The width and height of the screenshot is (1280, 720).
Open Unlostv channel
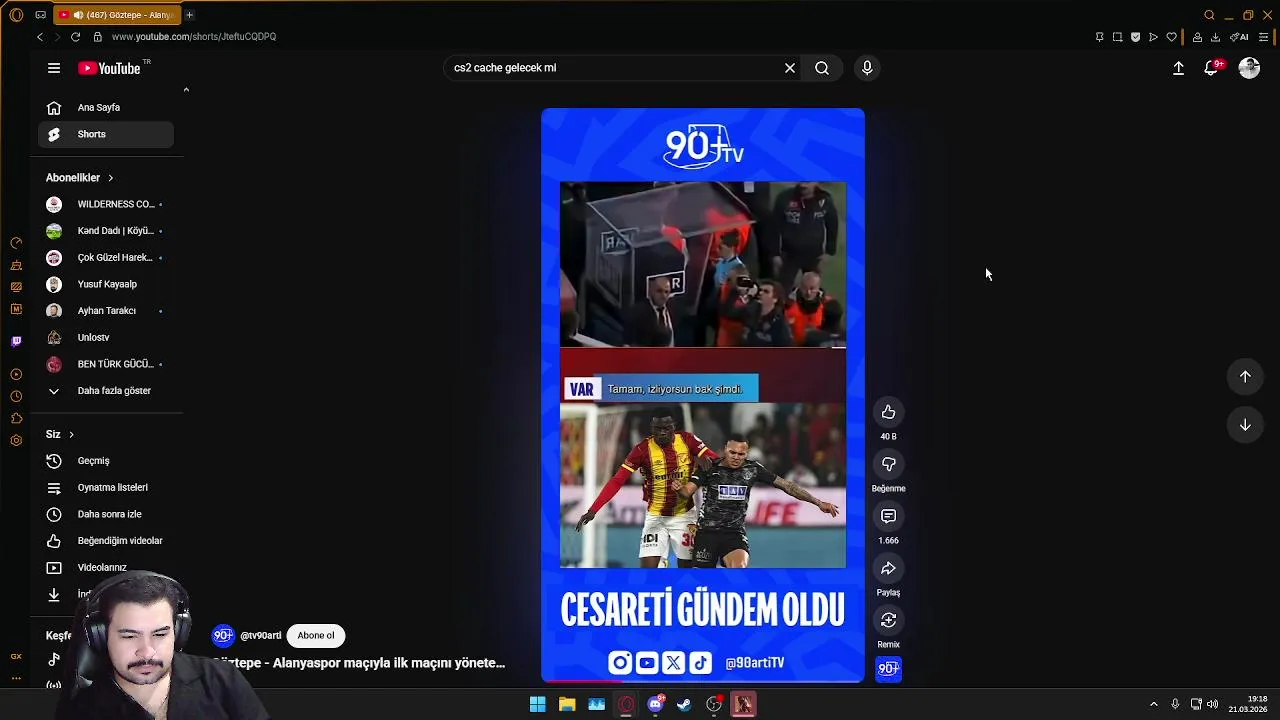click(x=106, y=337)
